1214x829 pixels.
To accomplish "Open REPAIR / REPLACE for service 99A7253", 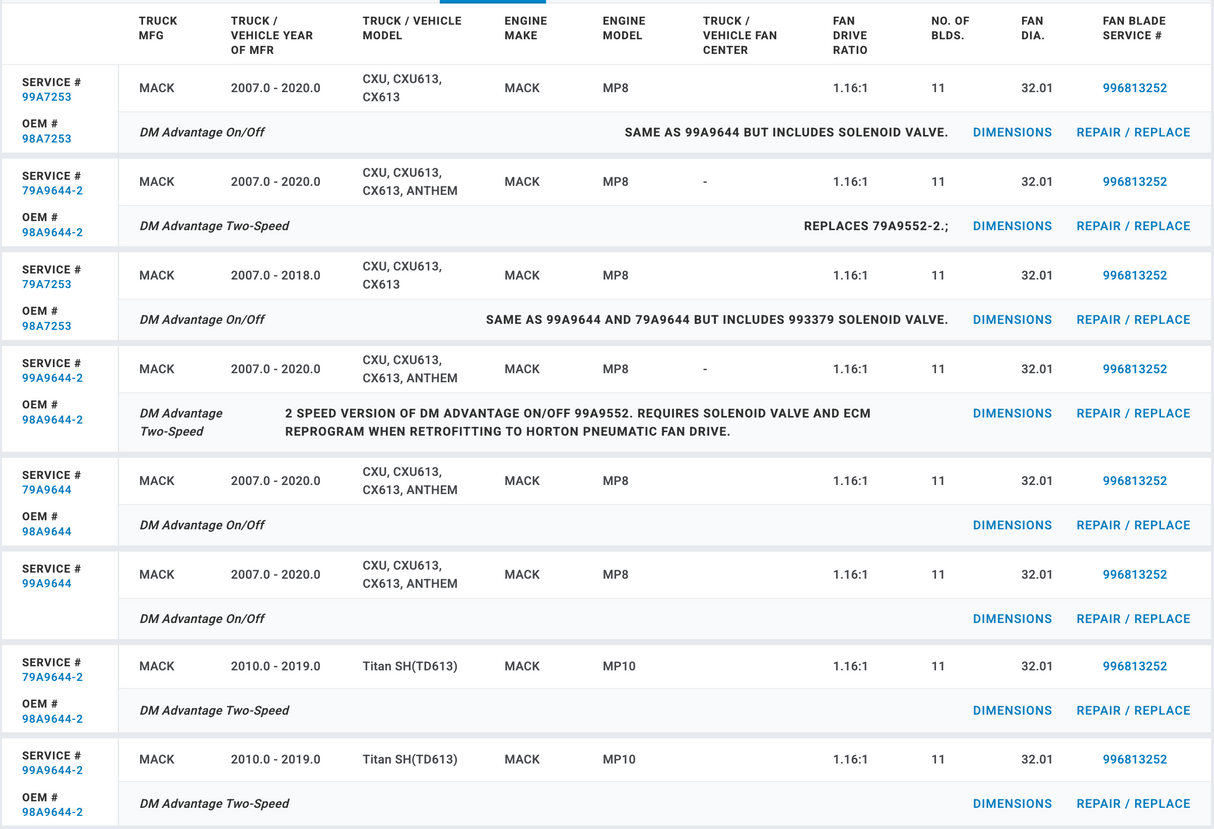I will click(x=1133, y=132).
